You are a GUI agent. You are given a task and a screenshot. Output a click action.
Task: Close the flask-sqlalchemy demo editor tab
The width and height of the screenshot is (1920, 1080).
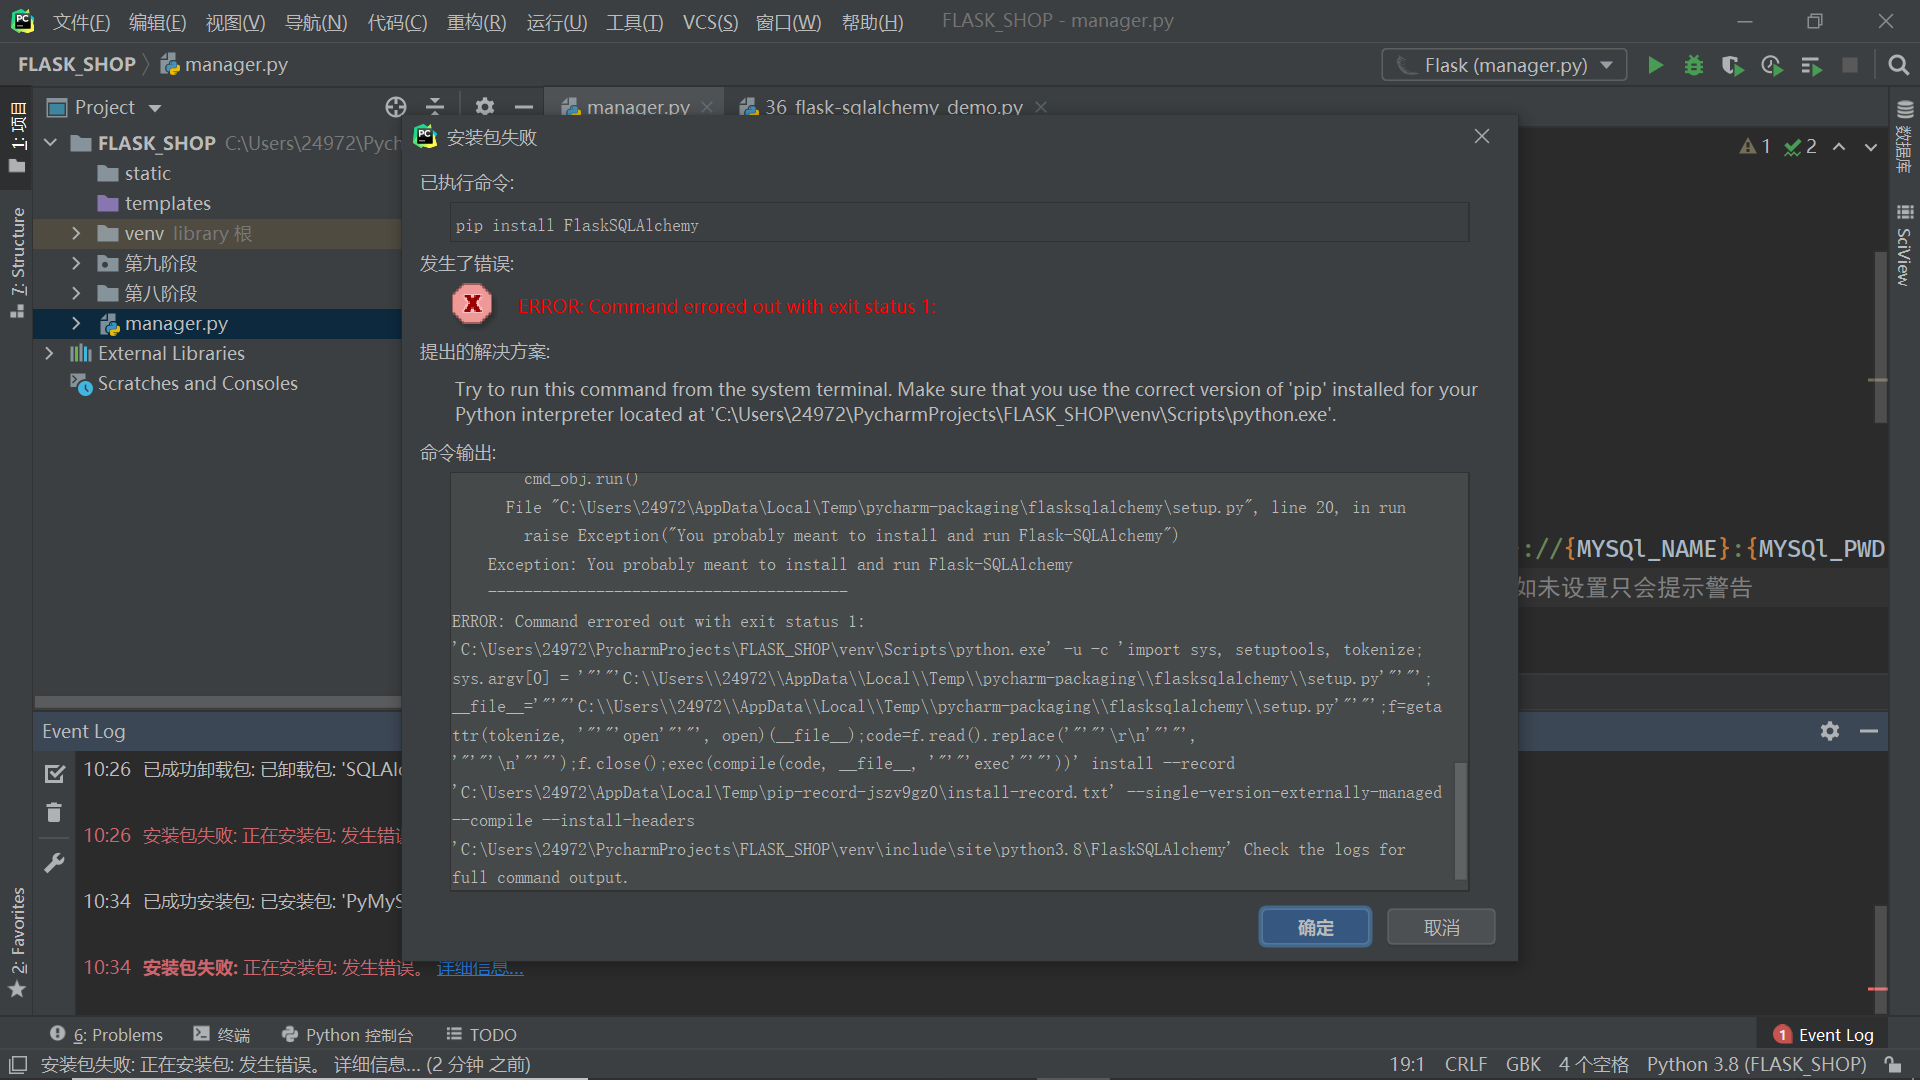click(1041, 107)
